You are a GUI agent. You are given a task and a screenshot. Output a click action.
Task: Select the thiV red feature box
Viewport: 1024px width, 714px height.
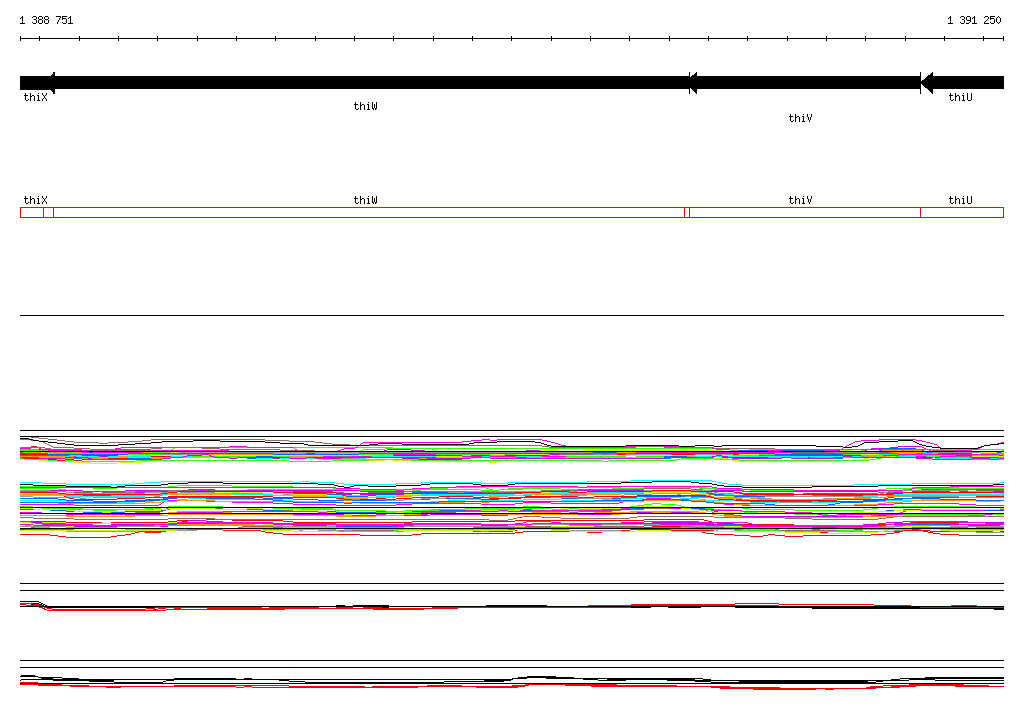click(x=805, y=212)
